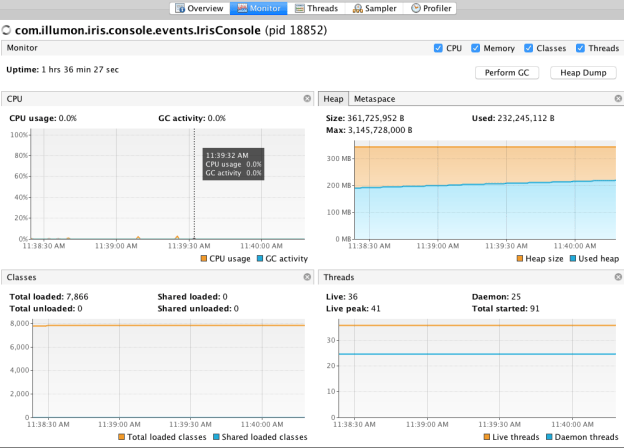
Task: Switch to the Metaspace tab
Action: click(373, 99)
